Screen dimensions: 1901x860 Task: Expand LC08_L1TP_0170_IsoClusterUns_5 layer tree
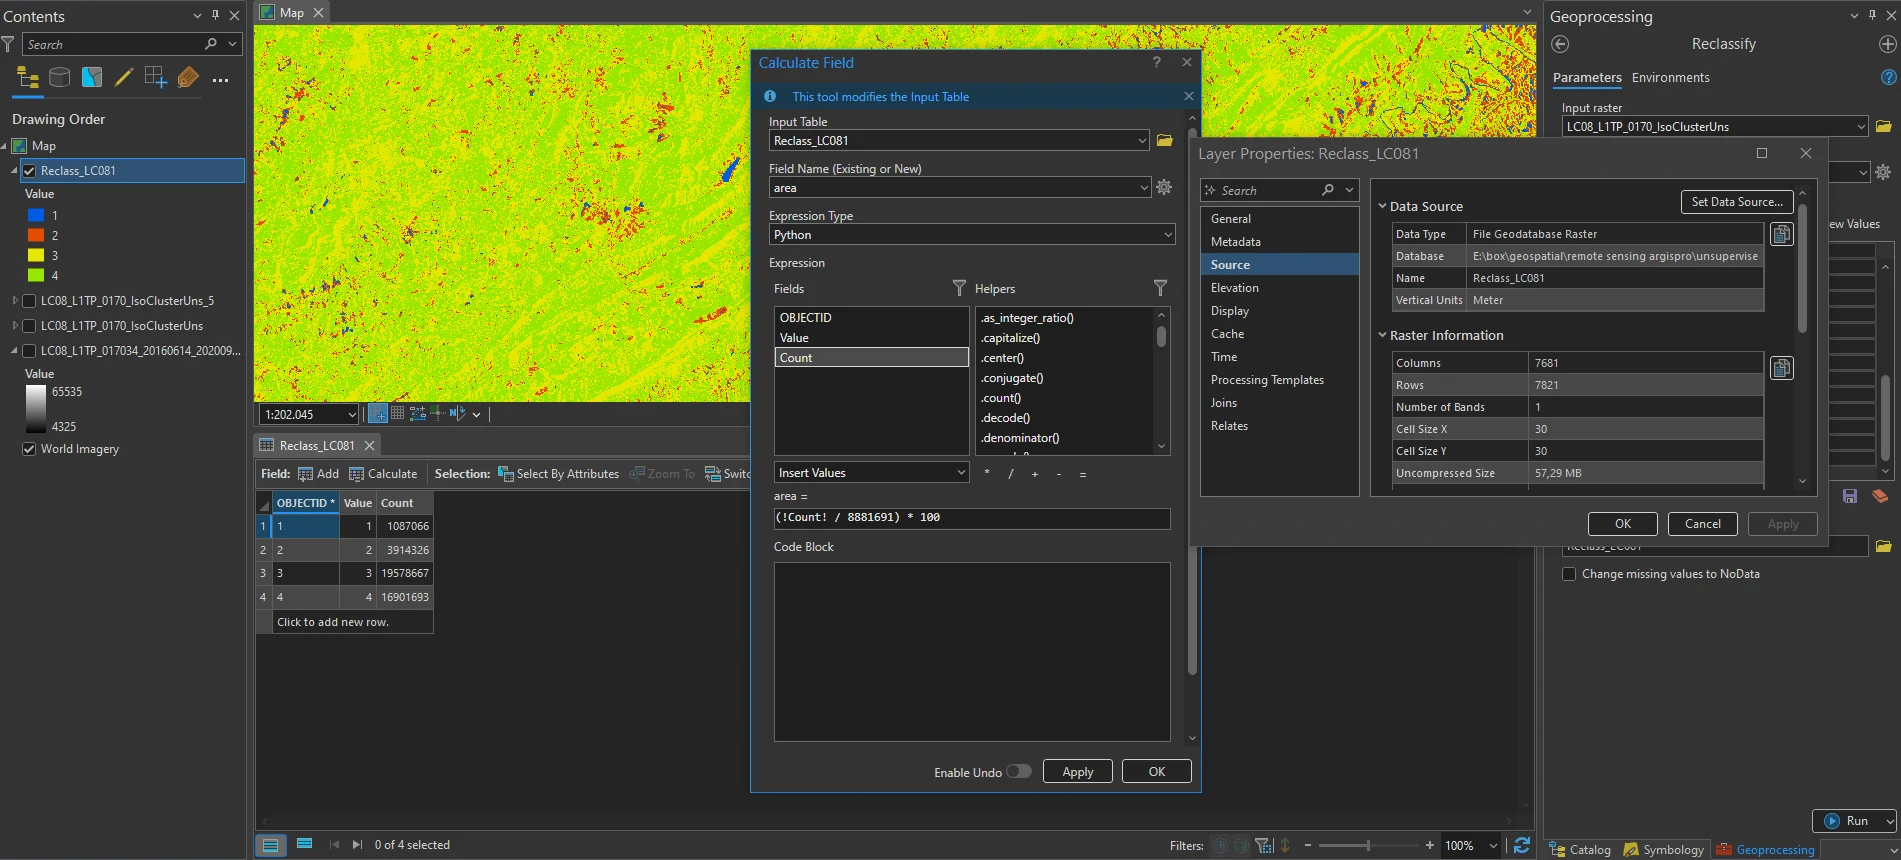14,301
